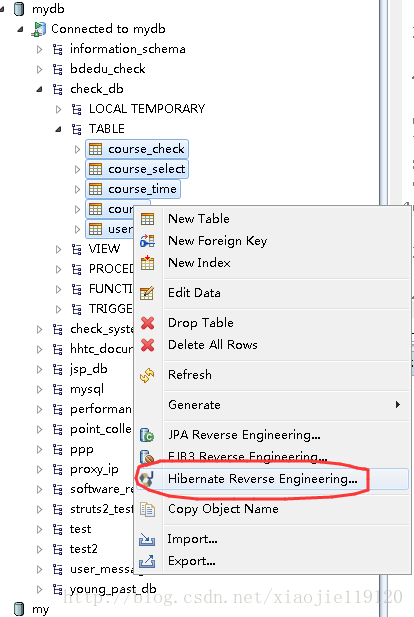Viewport: 414px width, 617px height.
Task: Select the course_time table row
Action: point(133,189)
